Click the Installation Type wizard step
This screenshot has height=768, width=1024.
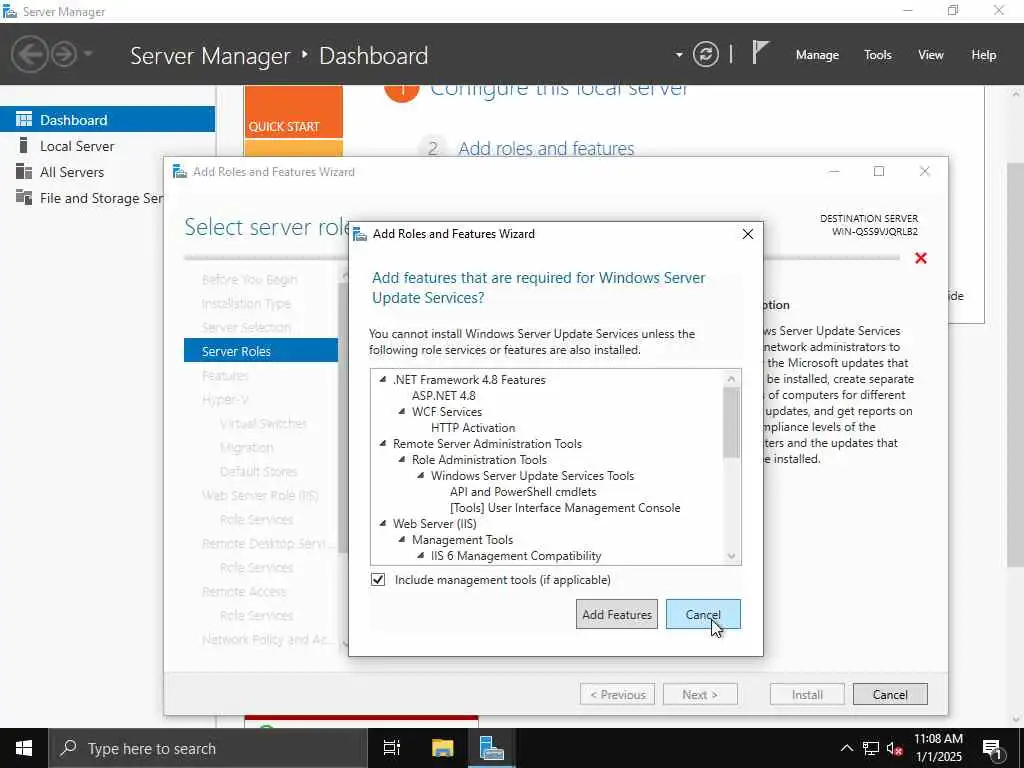click(246, 304)
